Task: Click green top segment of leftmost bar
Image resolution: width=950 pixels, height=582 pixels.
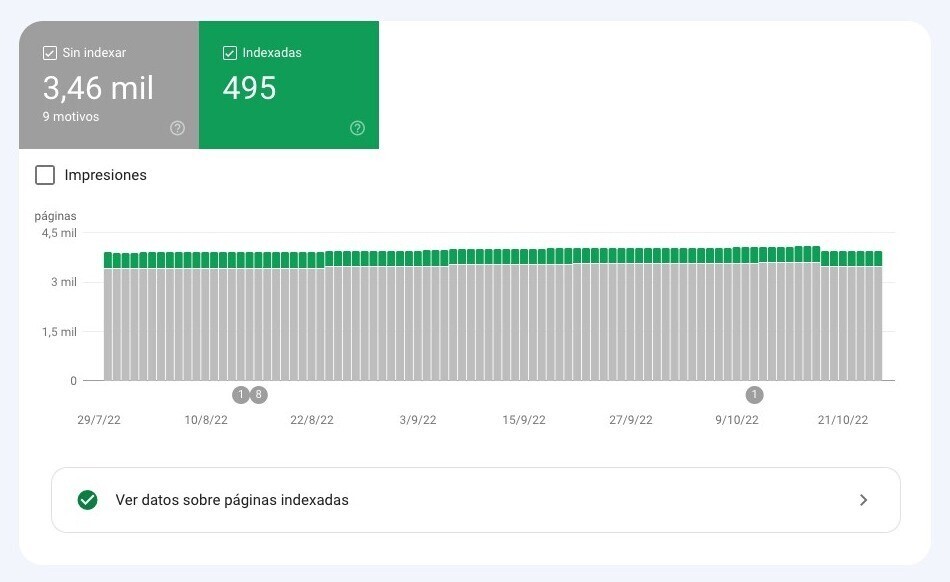Action: tap(108, 260)
